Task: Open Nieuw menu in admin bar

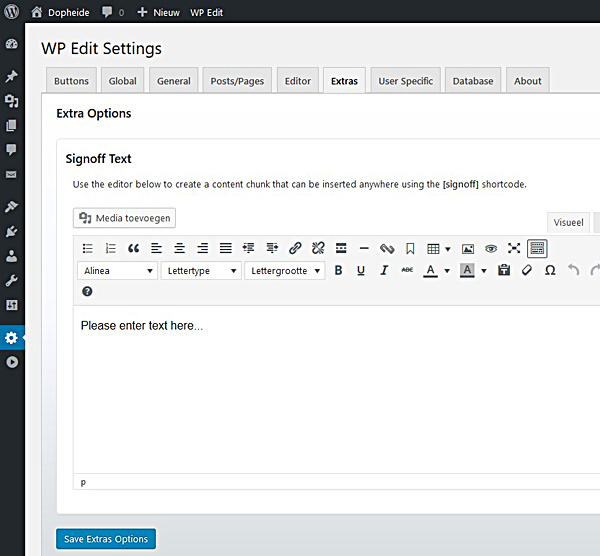Action: pyautogui.click(x=159, y=13)
